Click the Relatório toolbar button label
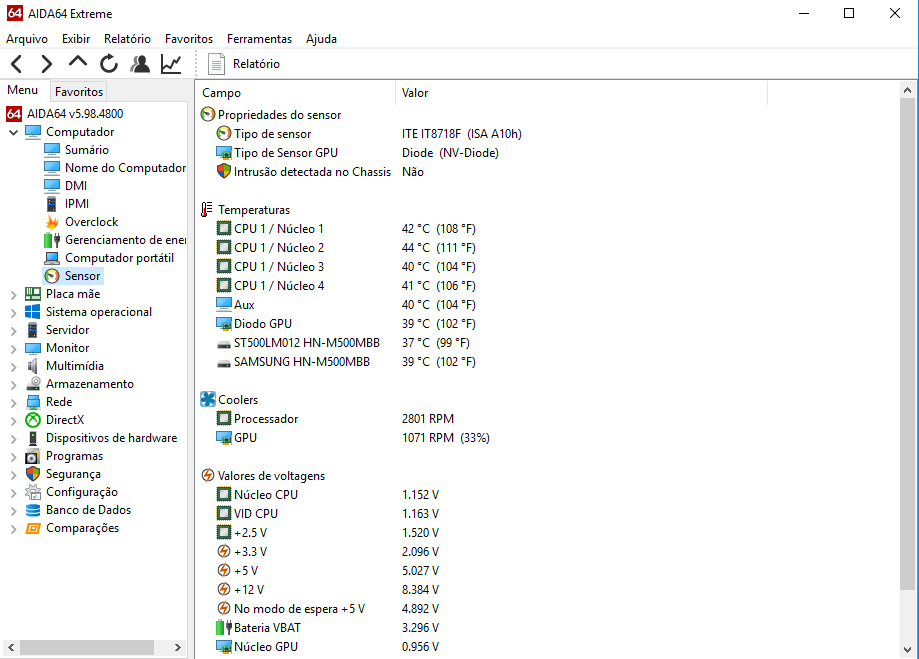Viewport: 919px width, 659px height. click(256, 64)
